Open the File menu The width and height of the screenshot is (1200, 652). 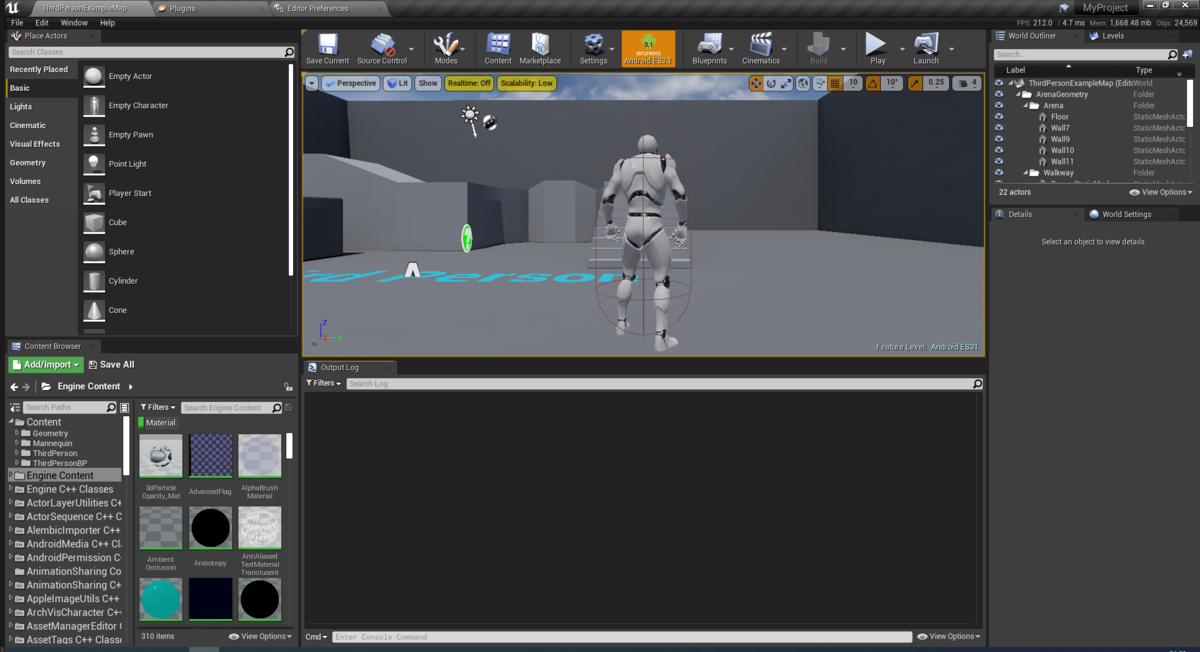tap(17, 22)
